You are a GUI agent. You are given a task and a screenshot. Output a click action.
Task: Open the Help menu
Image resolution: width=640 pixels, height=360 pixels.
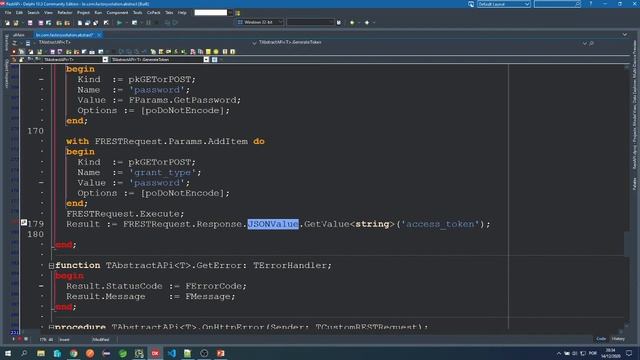(x=182, y=13)
